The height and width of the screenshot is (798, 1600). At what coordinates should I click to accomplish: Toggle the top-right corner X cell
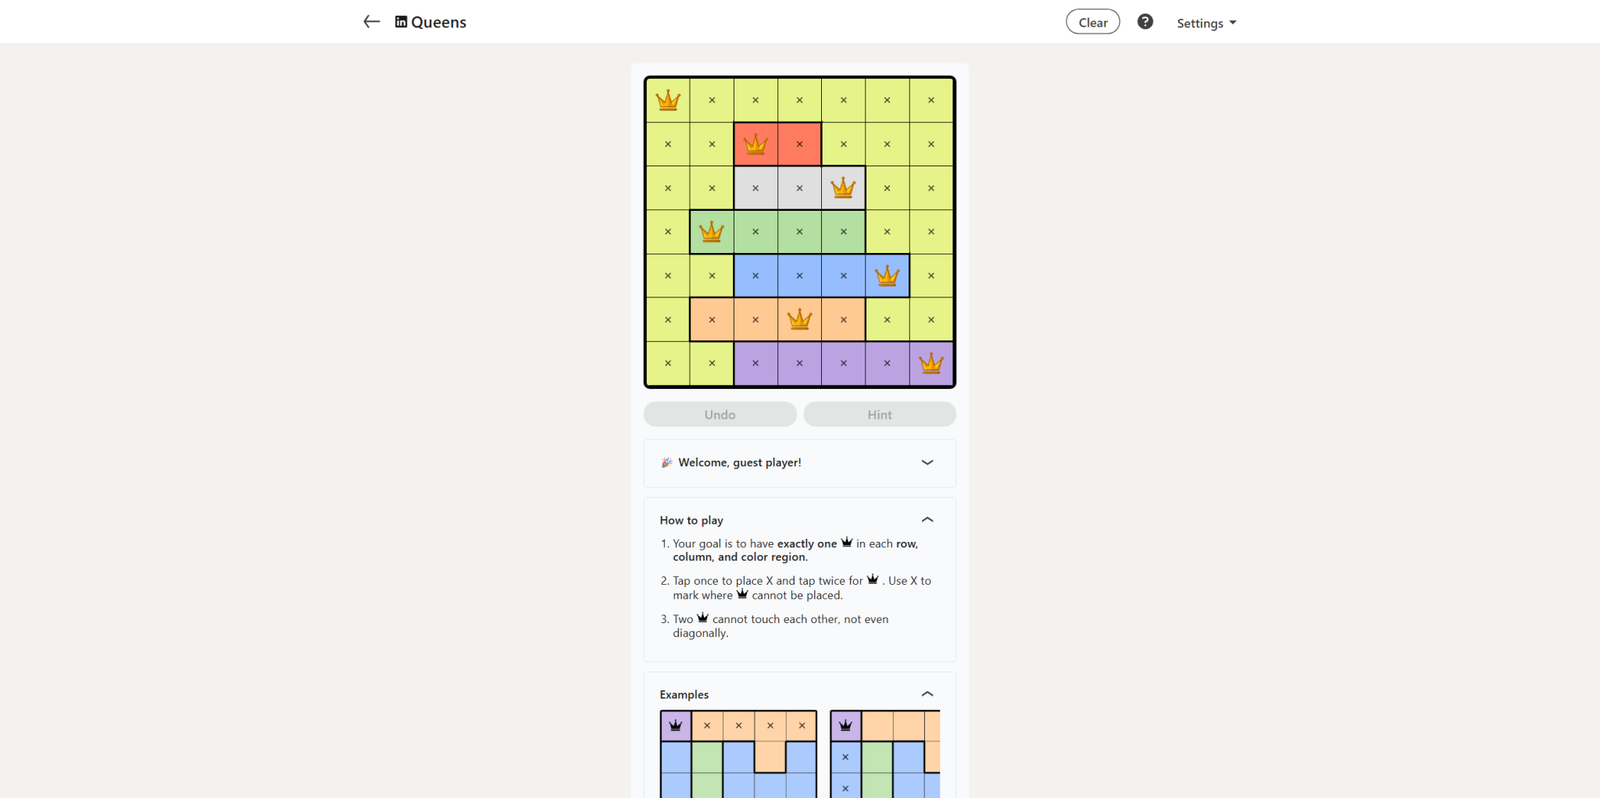click(931, 100)
